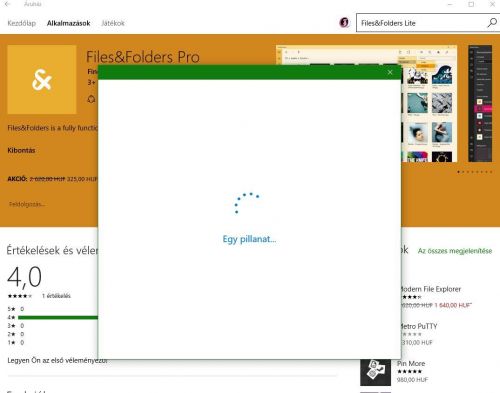Click the 4,0 overall rating
The height and width of the screenshot is (393, 500).
(x=24, y=277)
